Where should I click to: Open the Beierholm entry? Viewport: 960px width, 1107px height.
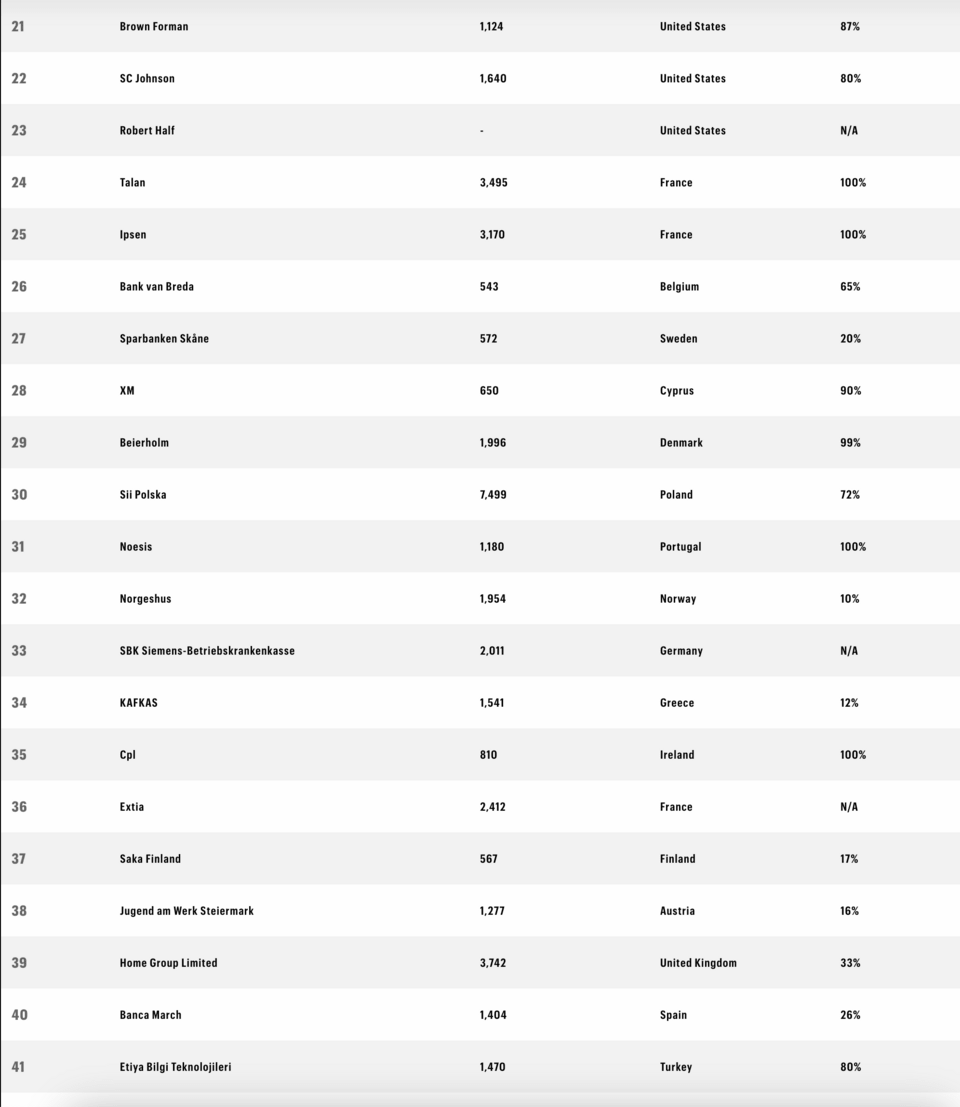pos(144,443)
